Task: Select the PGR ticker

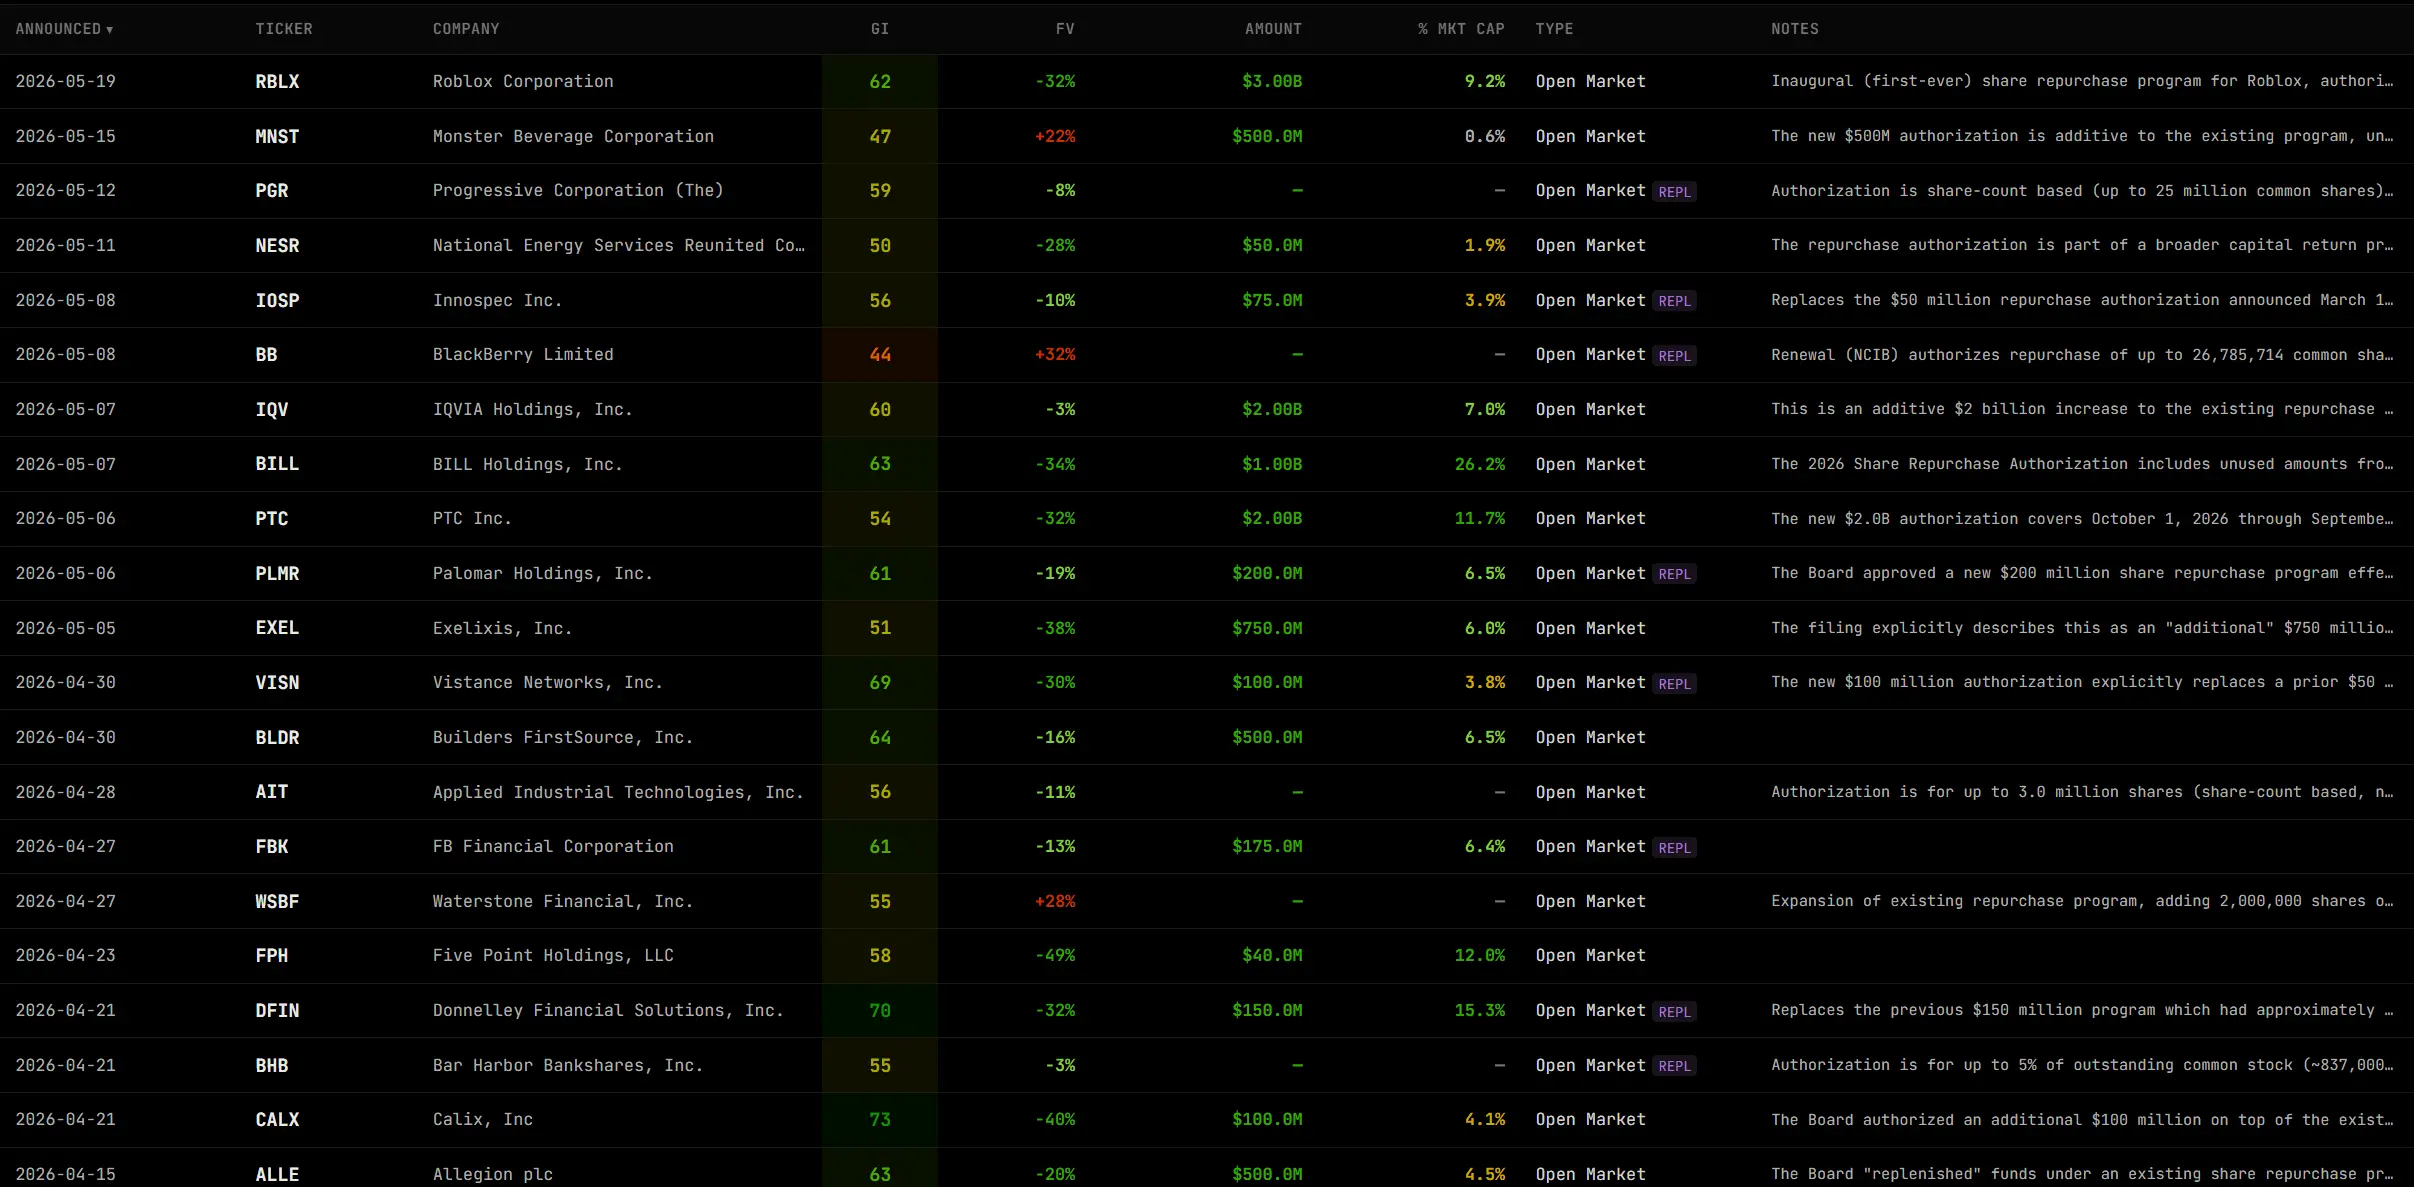Action: click(x=272, y=191)
